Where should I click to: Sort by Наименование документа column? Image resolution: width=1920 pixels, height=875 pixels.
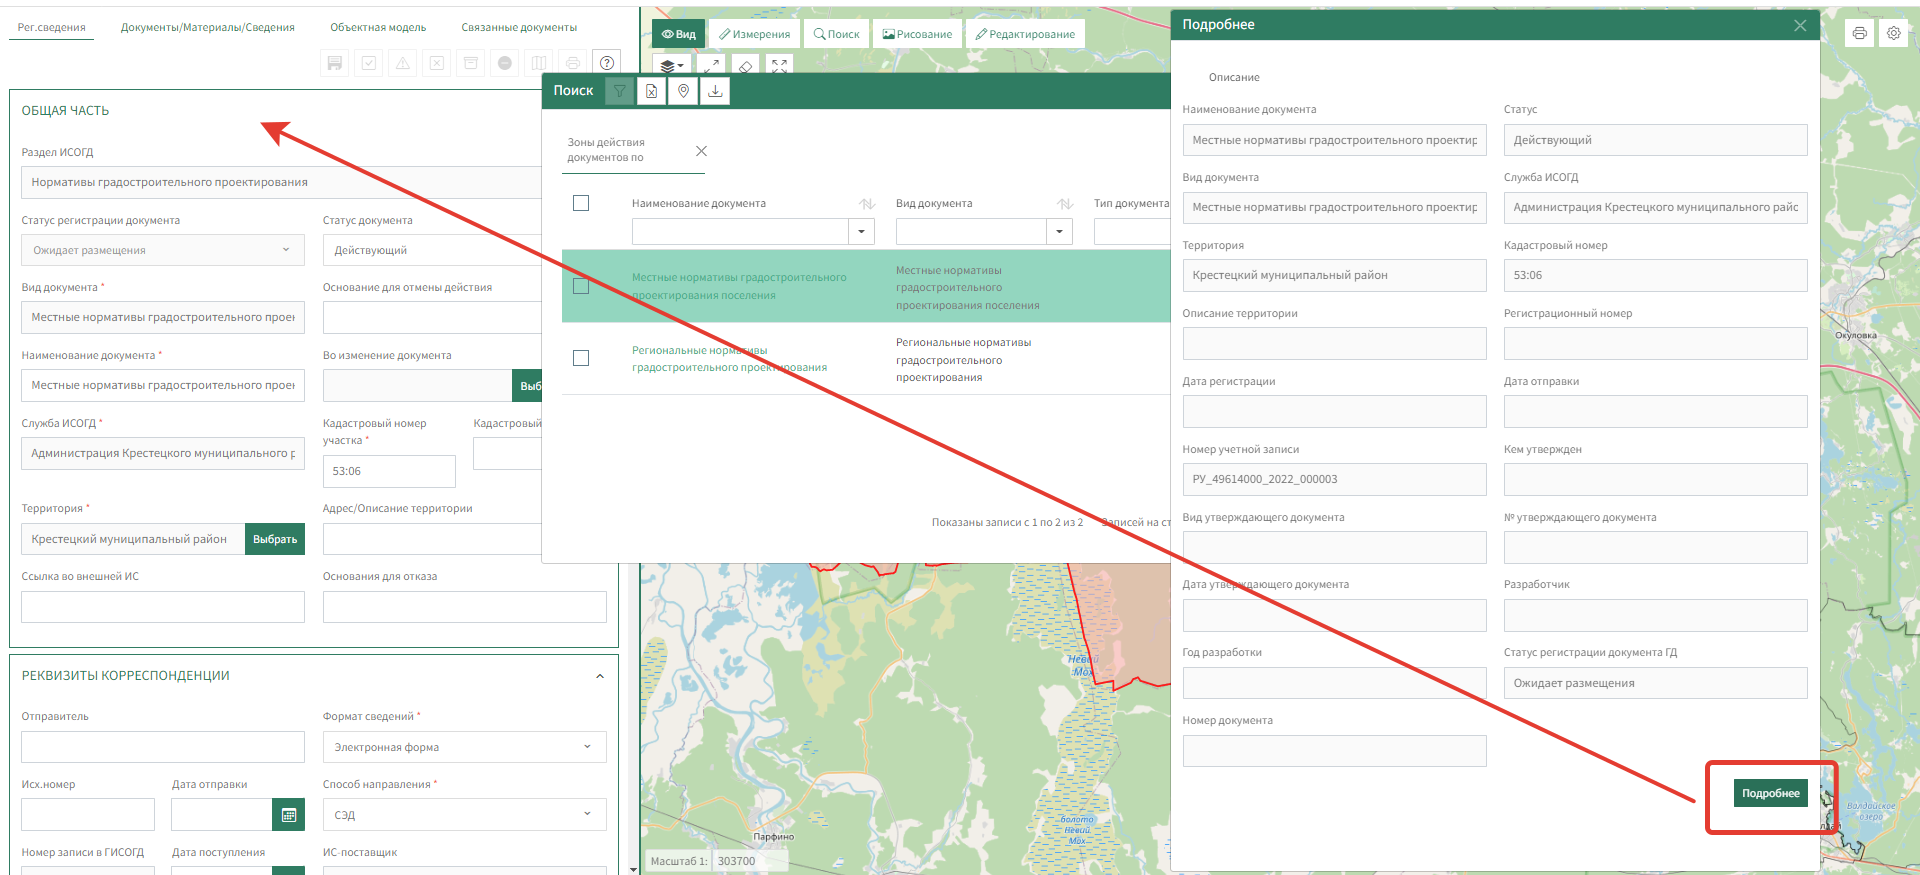tap(866, 204)
